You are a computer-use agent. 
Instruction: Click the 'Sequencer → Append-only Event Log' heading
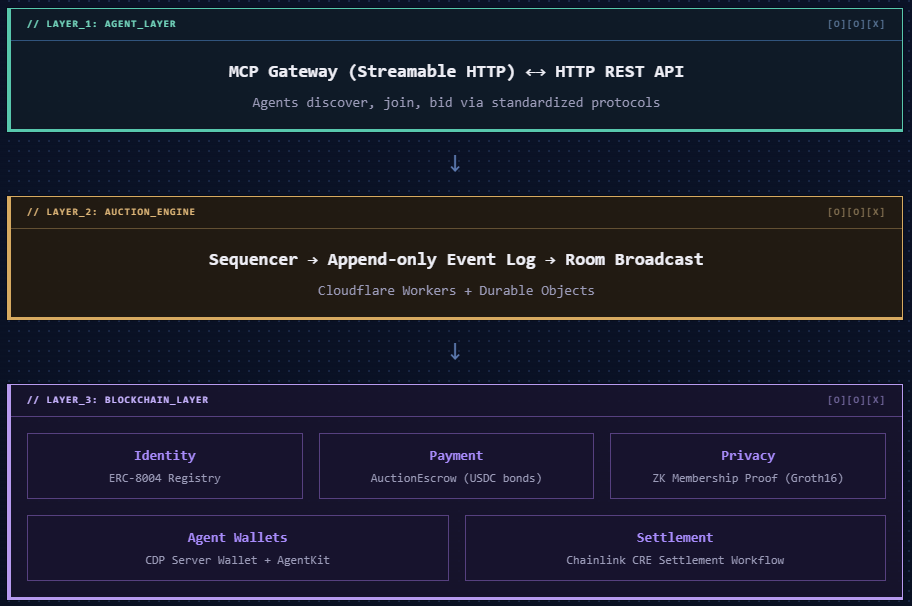(372, 259)
